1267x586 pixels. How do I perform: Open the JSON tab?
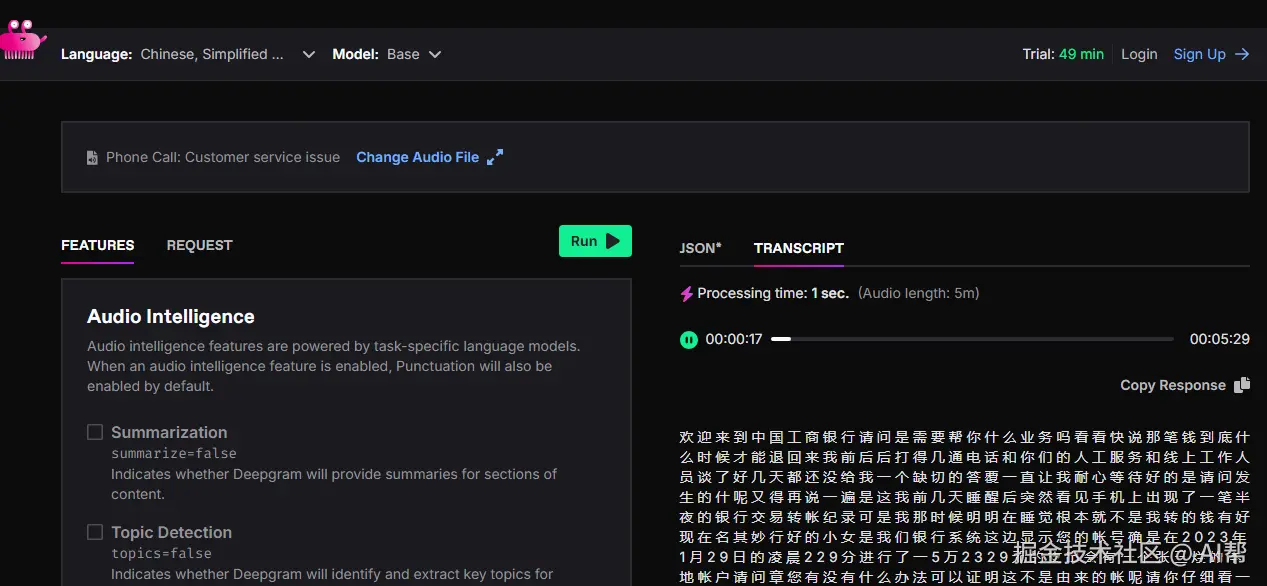[x=700, y=248]
